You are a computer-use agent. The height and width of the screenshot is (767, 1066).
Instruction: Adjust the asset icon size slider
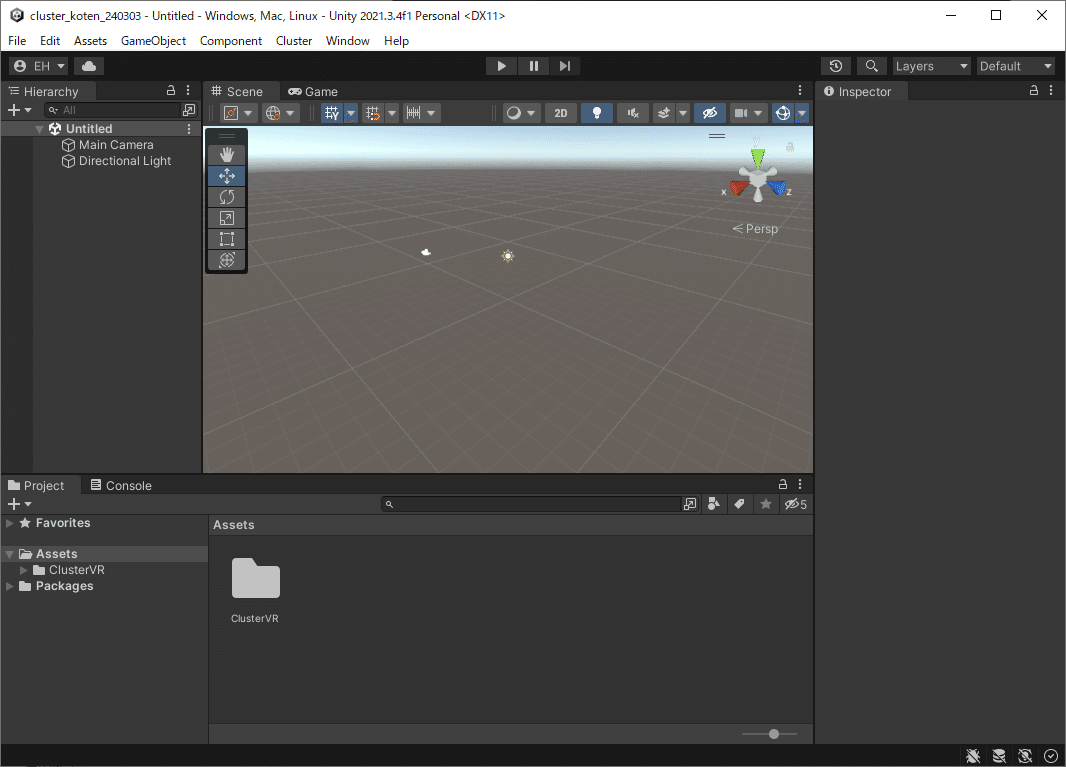coord(773,734)
